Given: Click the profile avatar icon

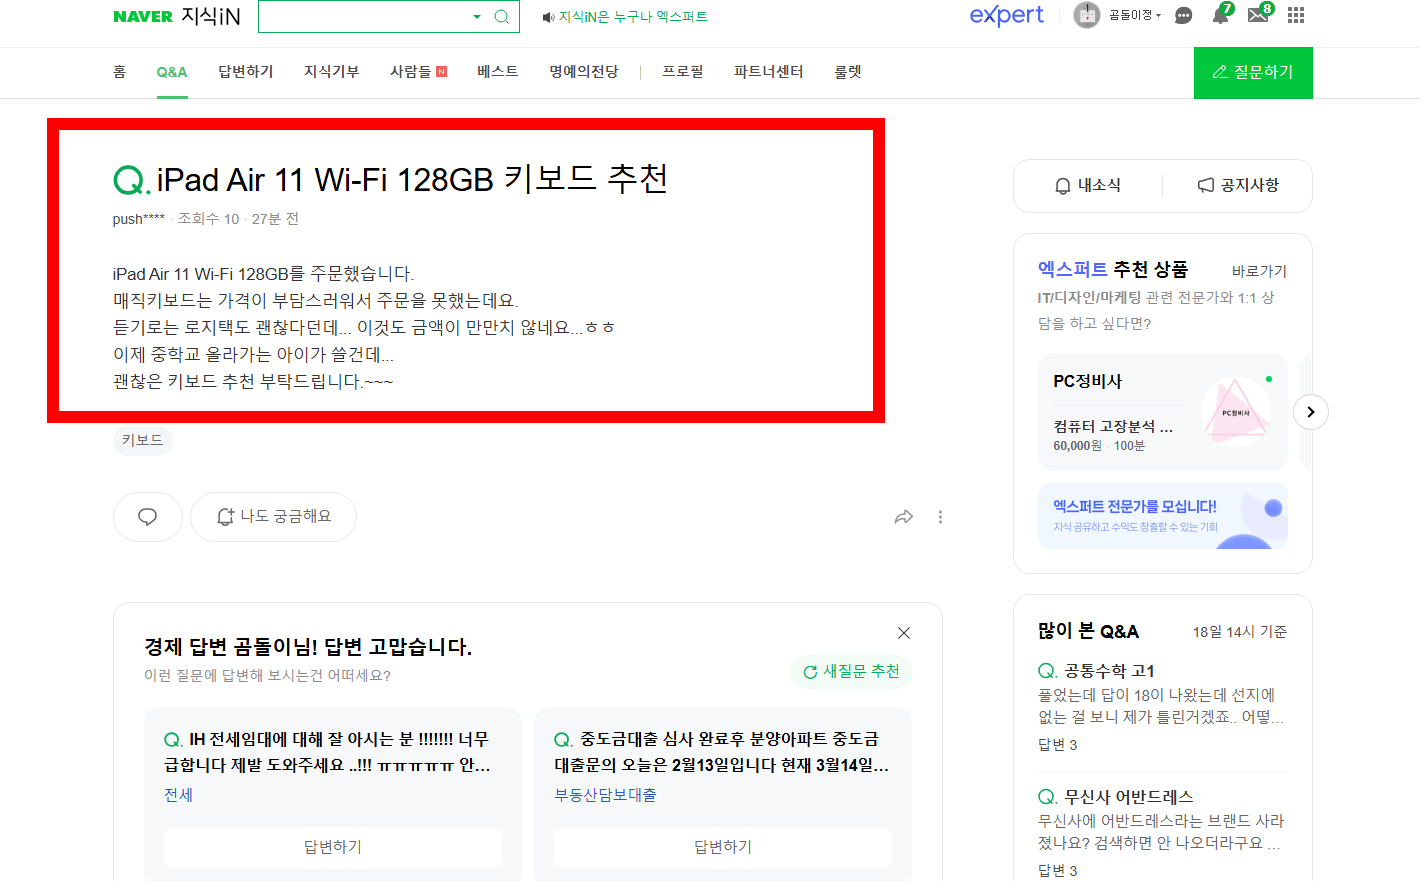Looking at the screenshot, I should click(1086, 15).
